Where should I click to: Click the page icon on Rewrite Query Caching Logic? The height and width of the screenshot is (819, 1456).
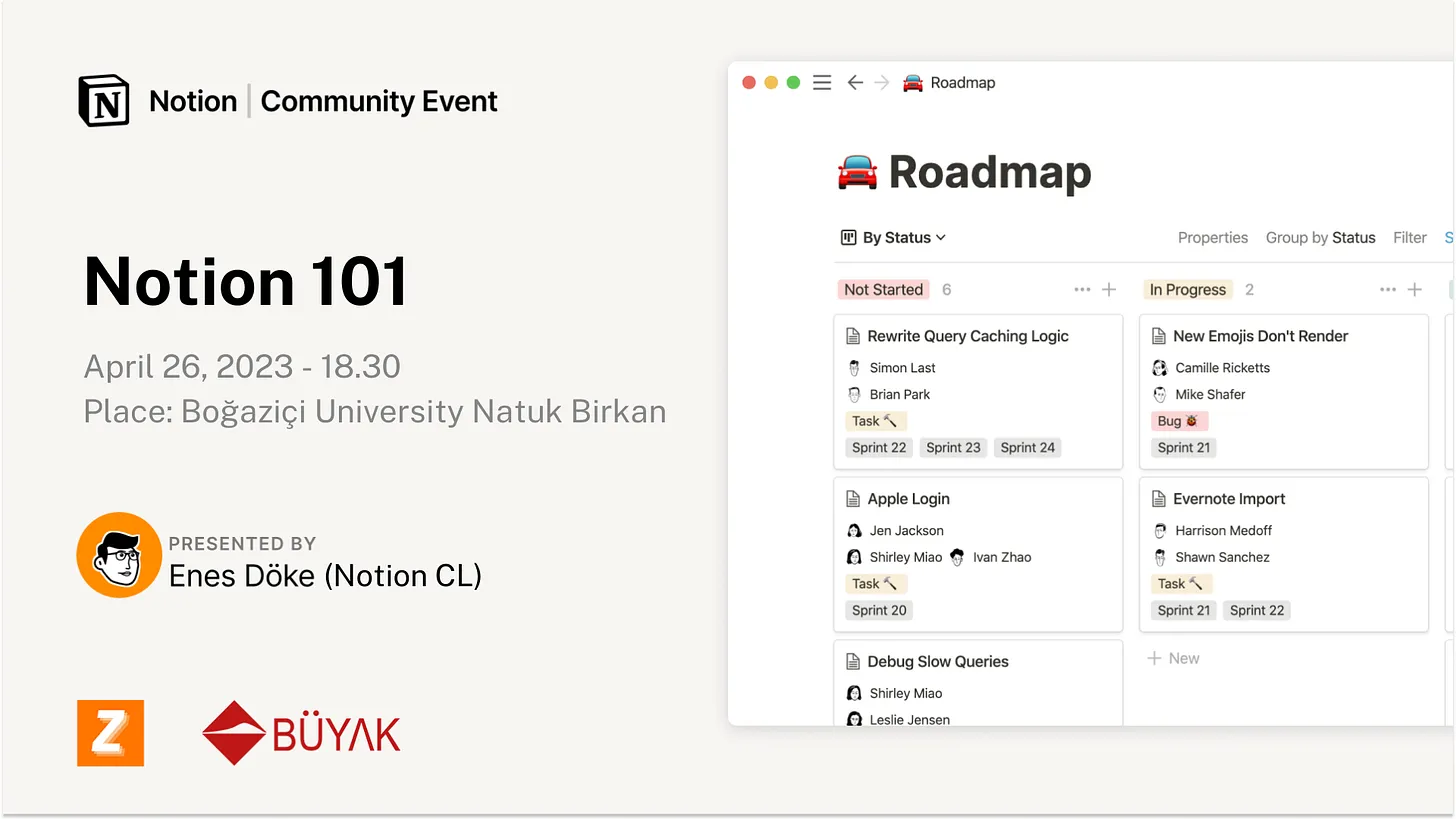point(853,336)
